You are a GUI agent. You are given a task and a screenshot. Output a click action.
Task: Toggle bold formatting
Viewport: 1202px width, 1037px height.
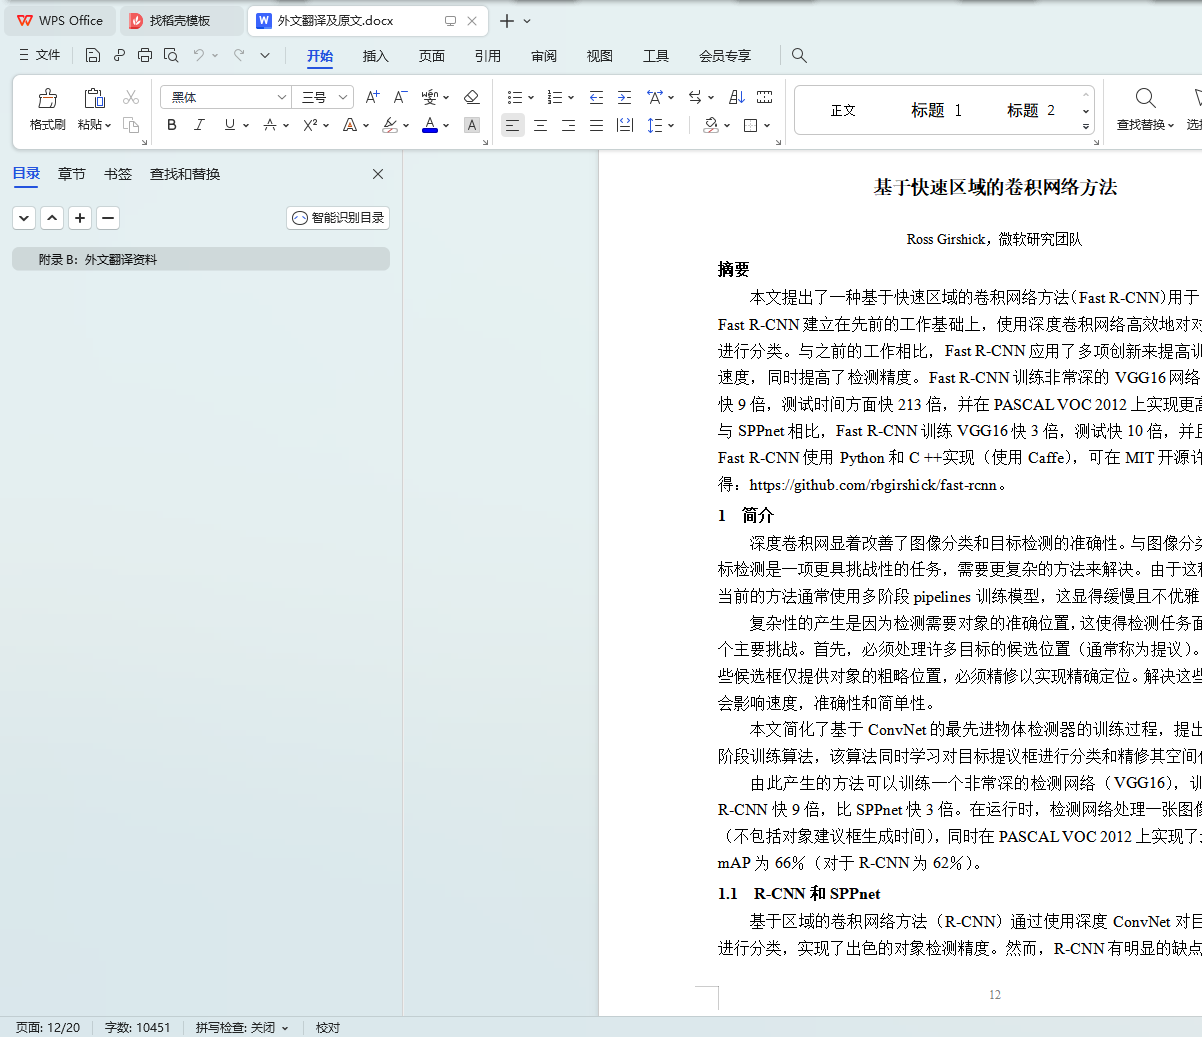172,125
